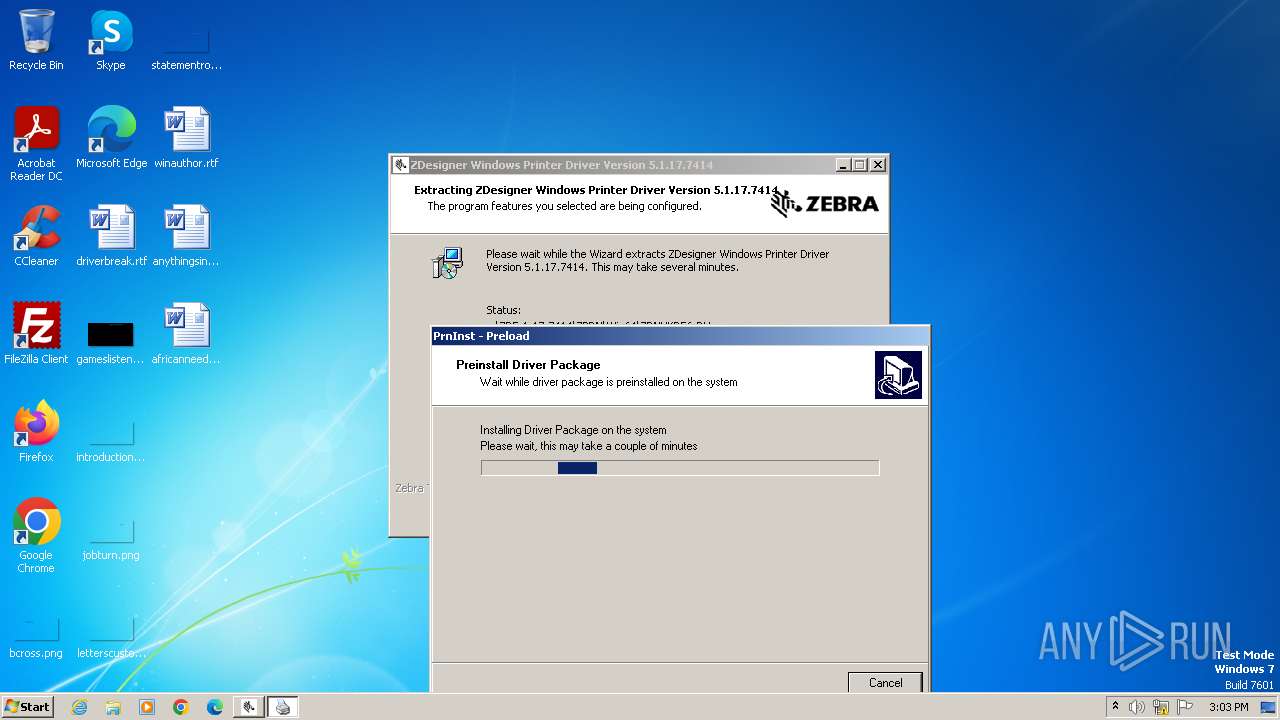Open the network status tray icon
Image resolution: width=1280 pixels, height=720 pixels.
1161,707
